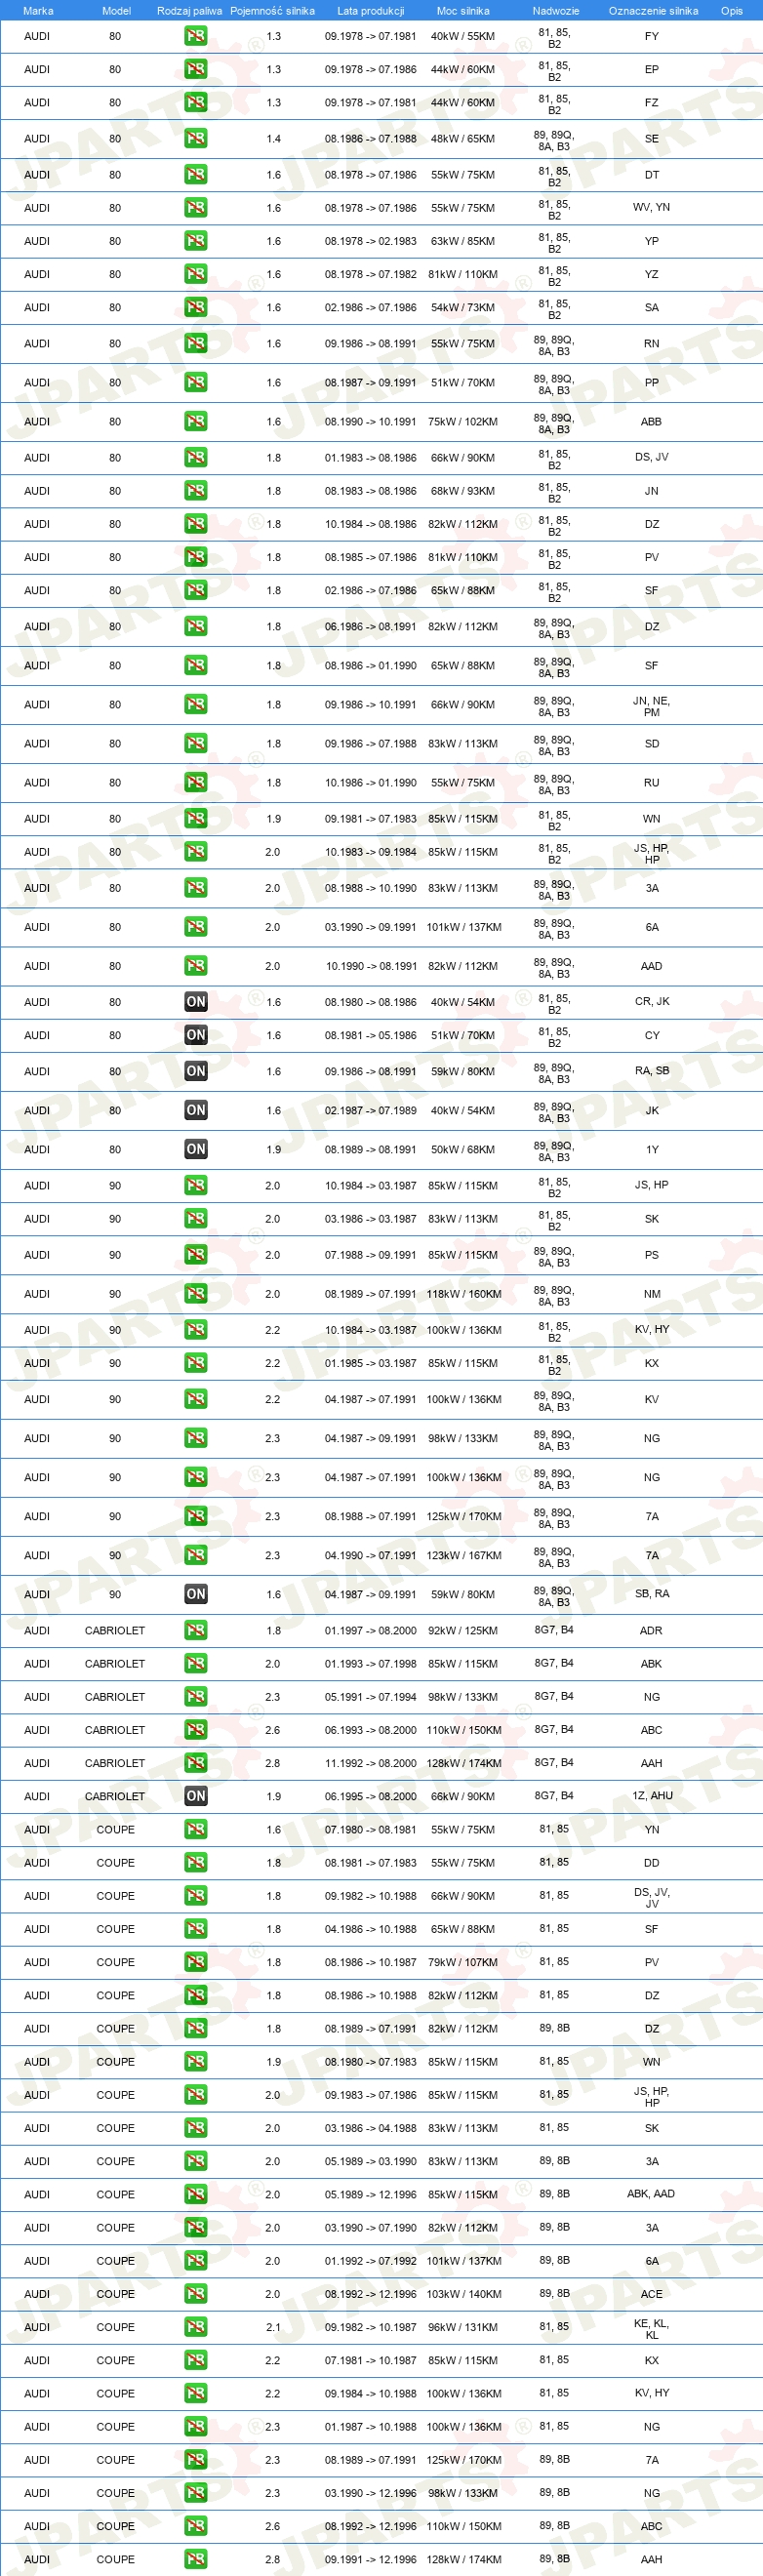Click the '08.1990 -> 10.1991' production years cell

[x=370, y=422]
